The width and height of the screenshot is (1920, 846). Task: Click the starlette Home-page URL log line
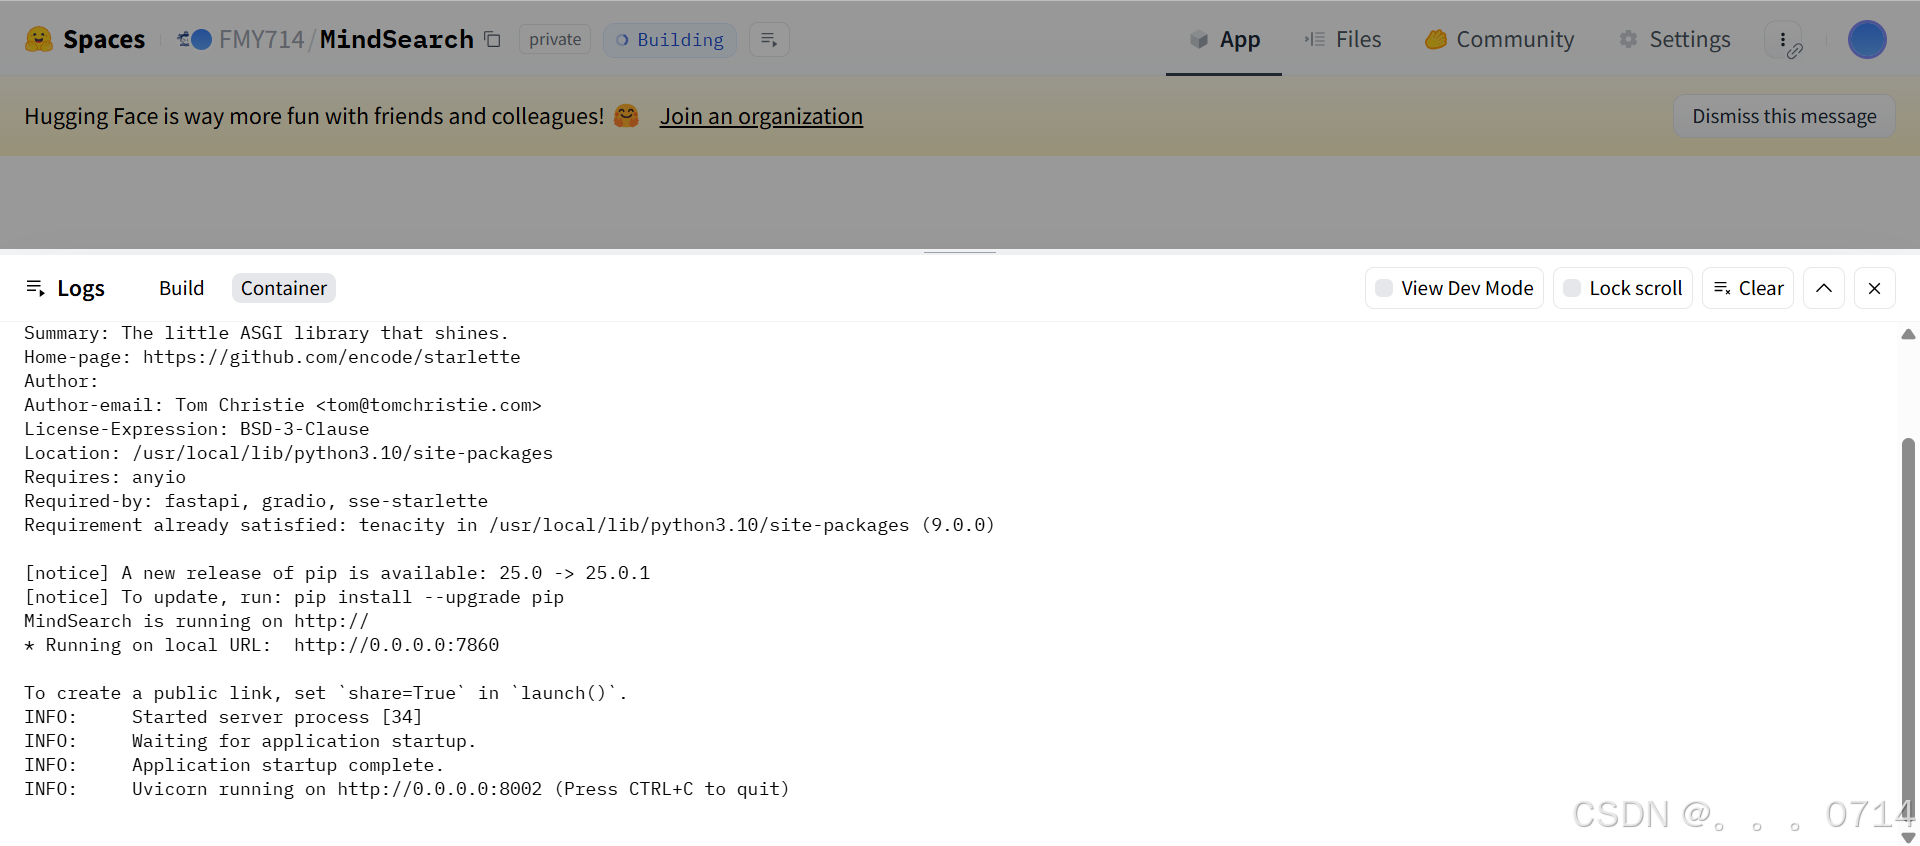tap(272, 357)
